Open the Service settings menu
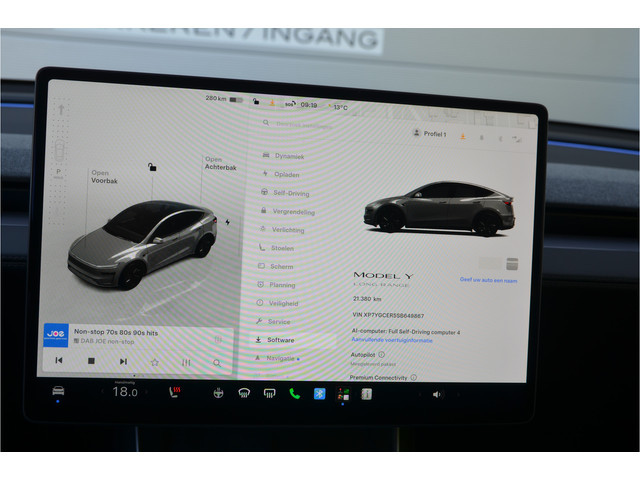Viewport: 640px width, 480px height. point(273,321)
